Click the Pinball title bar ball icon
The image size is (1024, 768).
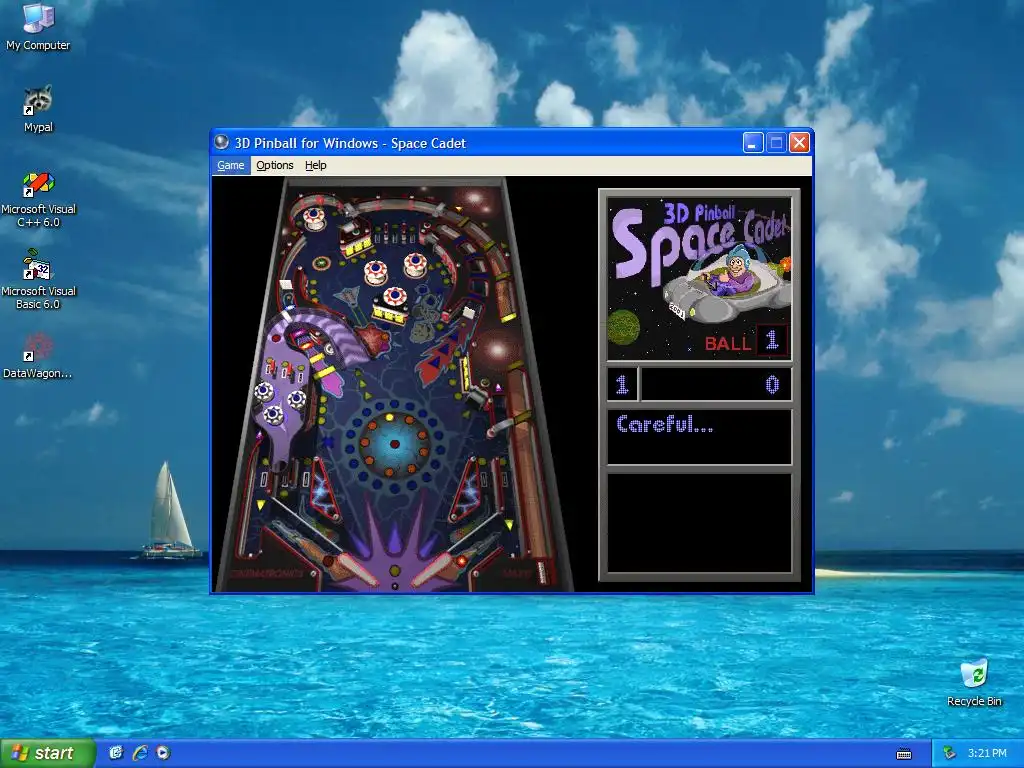point(221,142)
